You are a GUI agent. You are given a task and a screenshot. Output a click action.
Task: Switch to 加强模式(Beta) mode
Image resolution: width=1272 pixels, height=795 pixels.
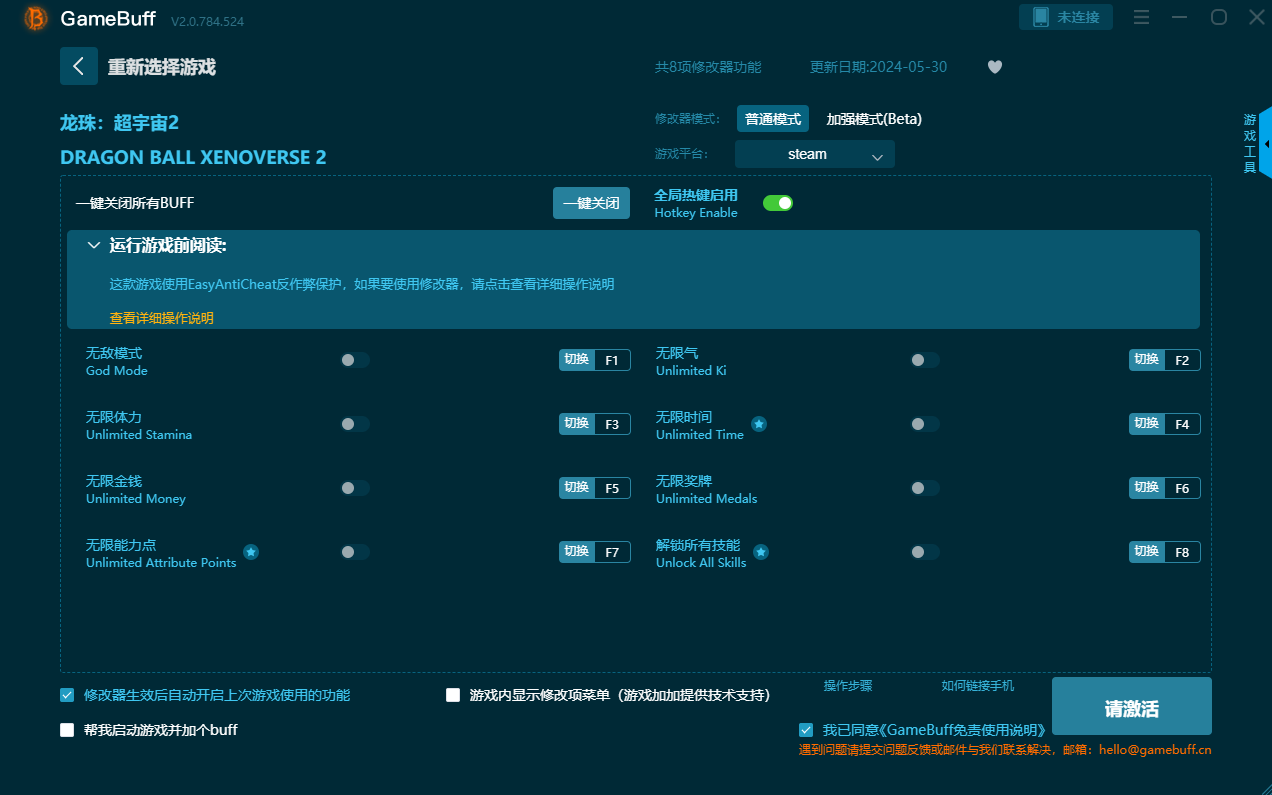tap(873, 119)
